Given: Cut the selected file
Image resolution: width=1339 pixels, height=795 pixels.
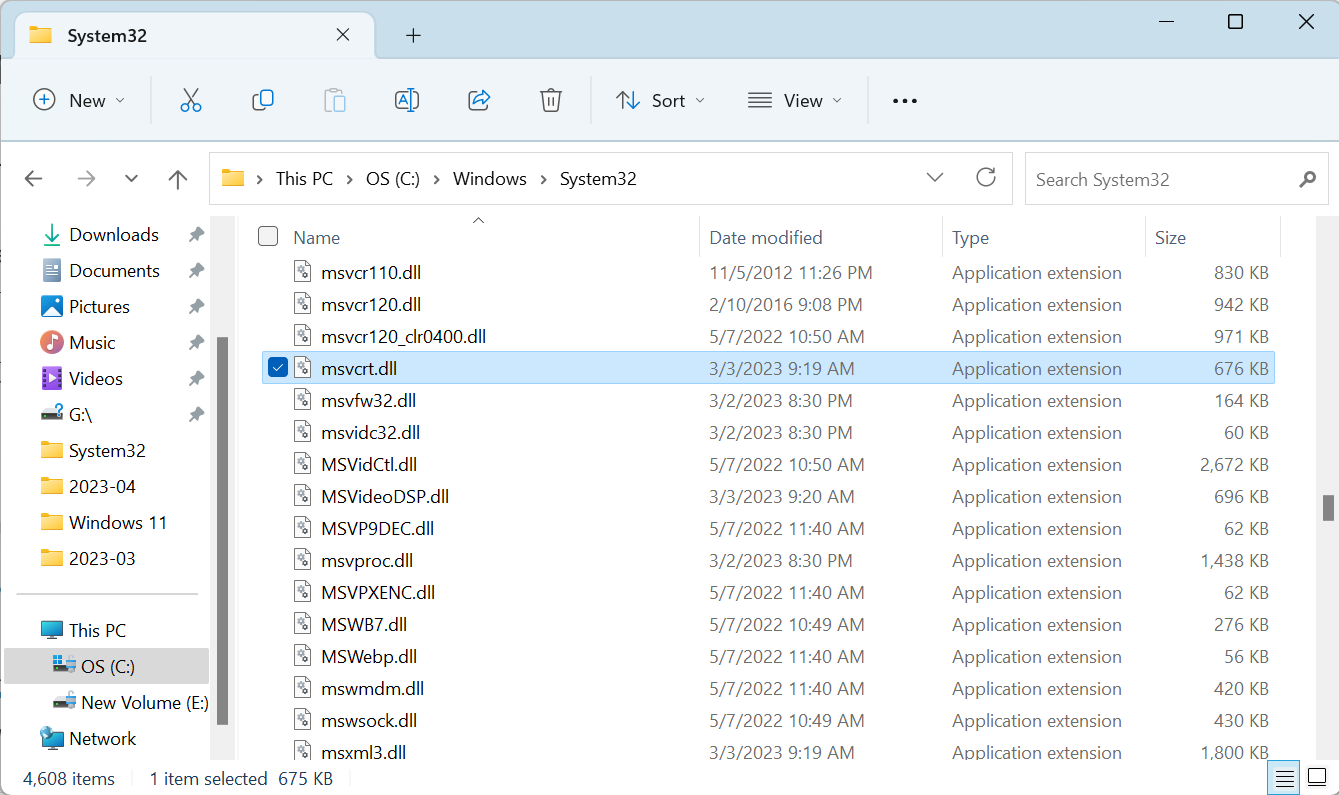Looking at the screenshot, I should (x=190, y=100).
